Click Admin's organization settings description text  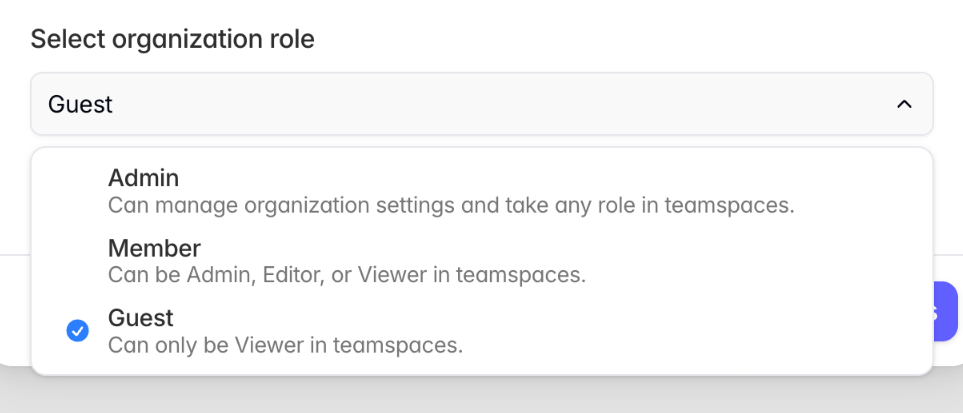[450, 206]
